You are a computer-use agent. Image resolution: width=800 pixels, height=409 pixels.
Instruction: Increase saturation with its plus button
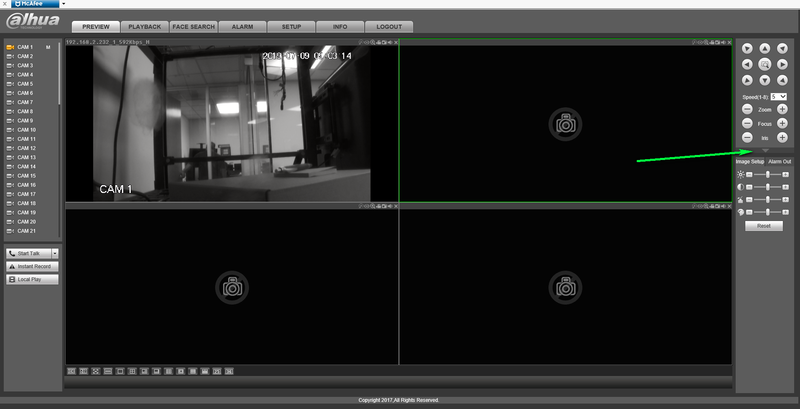tap(785, 199)
